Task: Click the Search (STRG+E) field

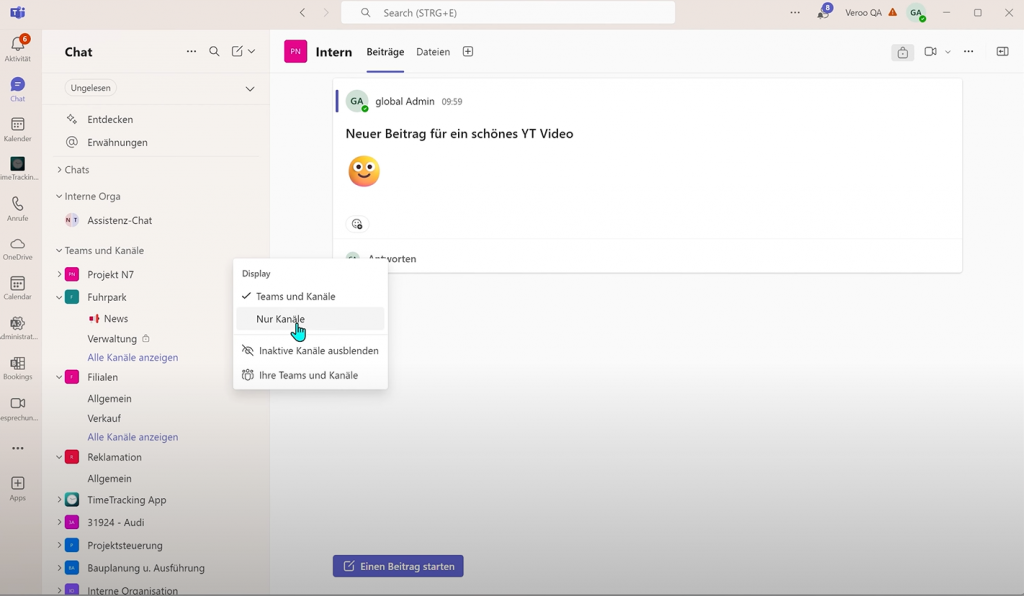Action: pyautogui.click(x=508, y=12)
